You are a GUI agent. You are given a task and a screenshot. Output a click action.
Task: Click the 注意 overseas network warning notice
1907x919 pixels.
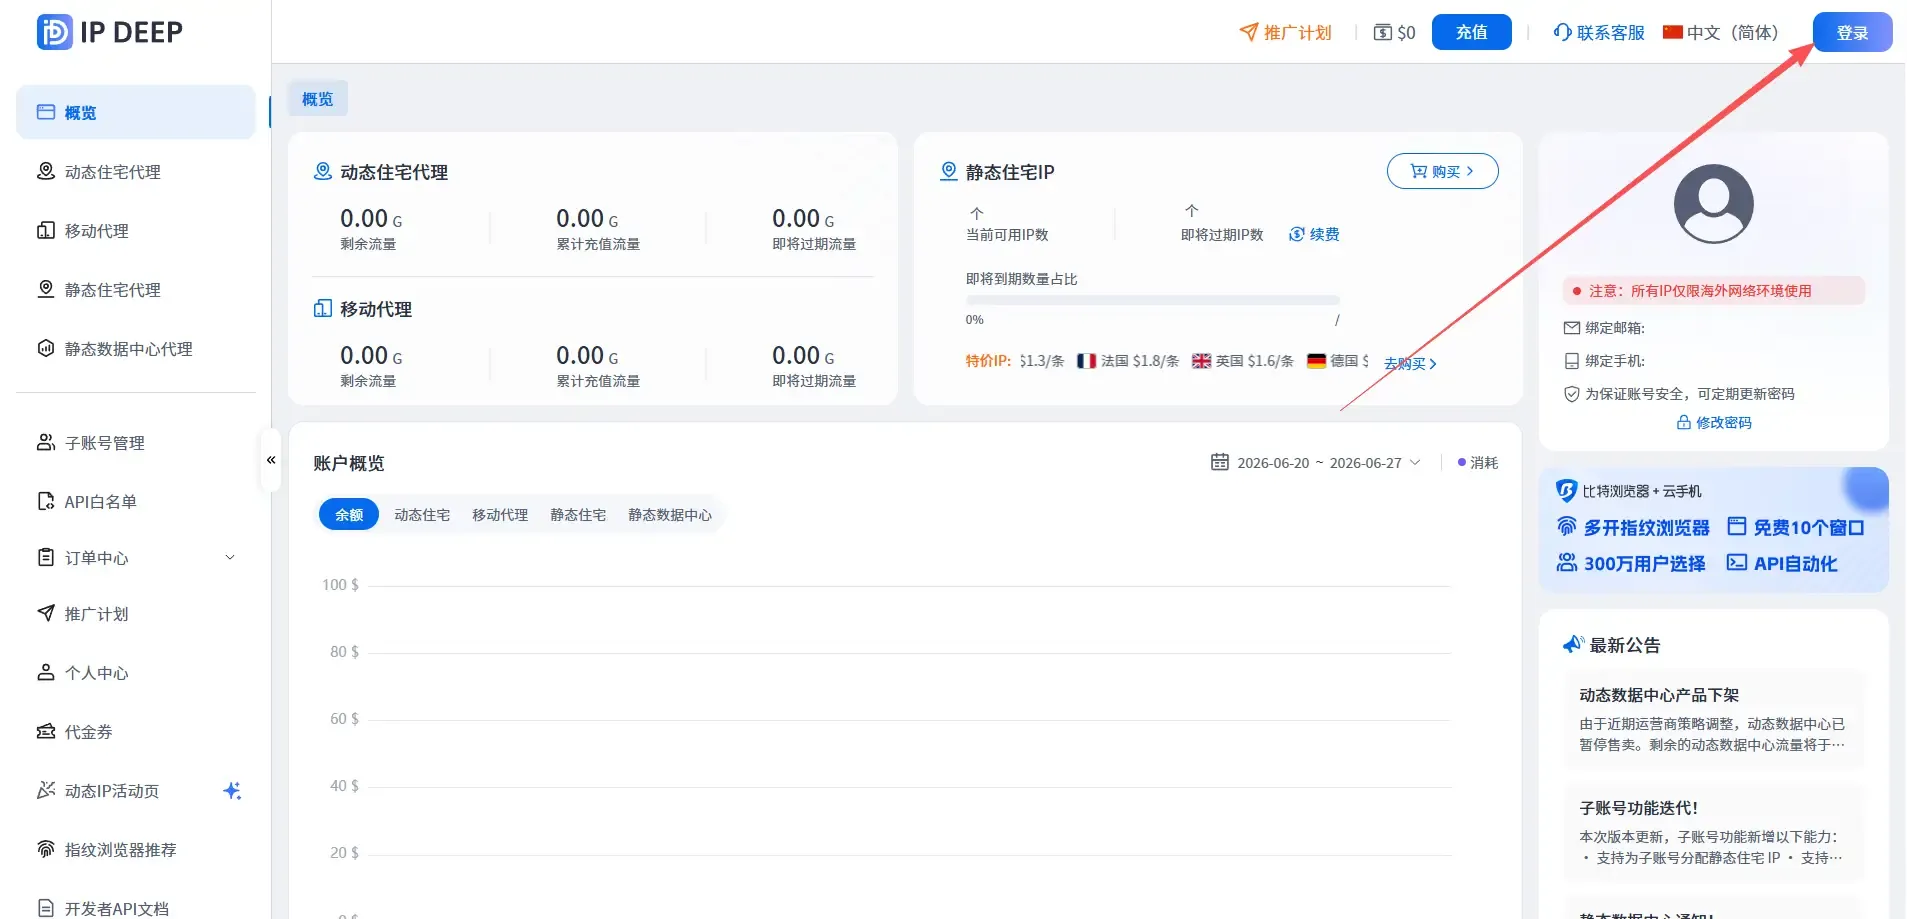pyautogui.click(x=1713, y=291)
